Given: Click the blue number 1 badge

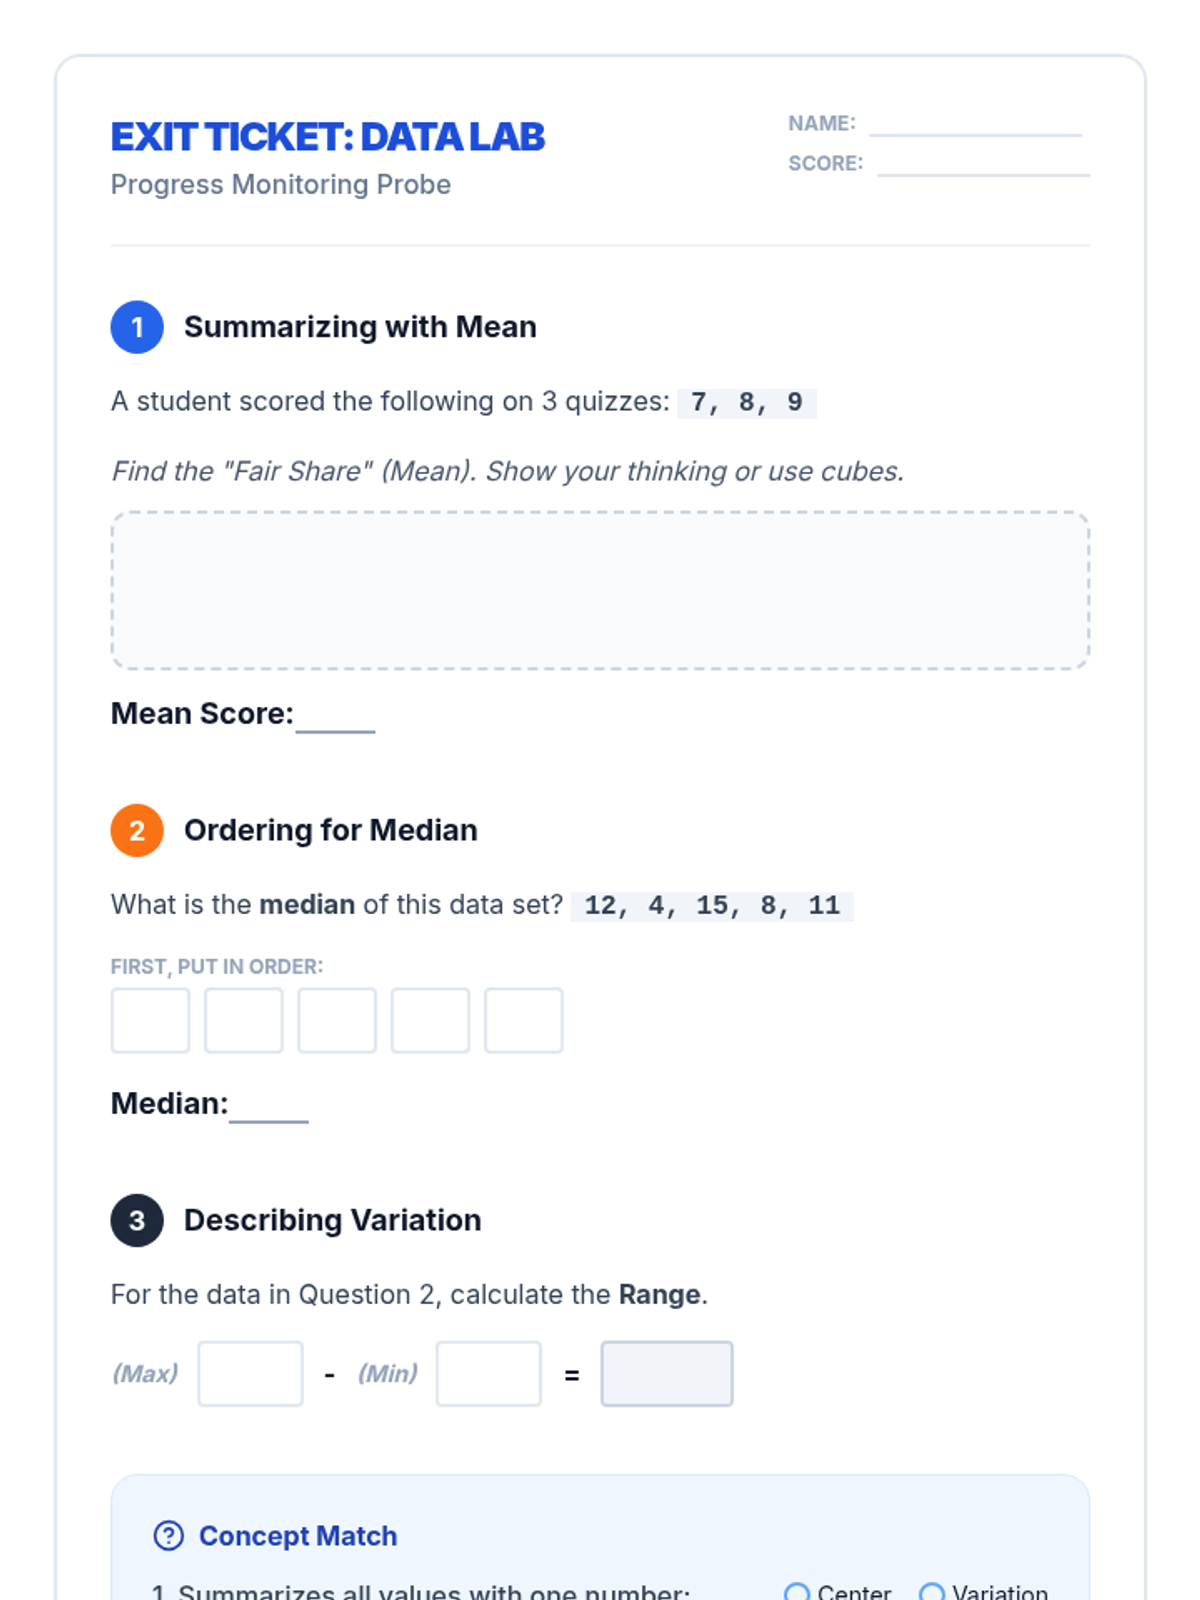Looking at the screenshot, I should coord(137,327).
